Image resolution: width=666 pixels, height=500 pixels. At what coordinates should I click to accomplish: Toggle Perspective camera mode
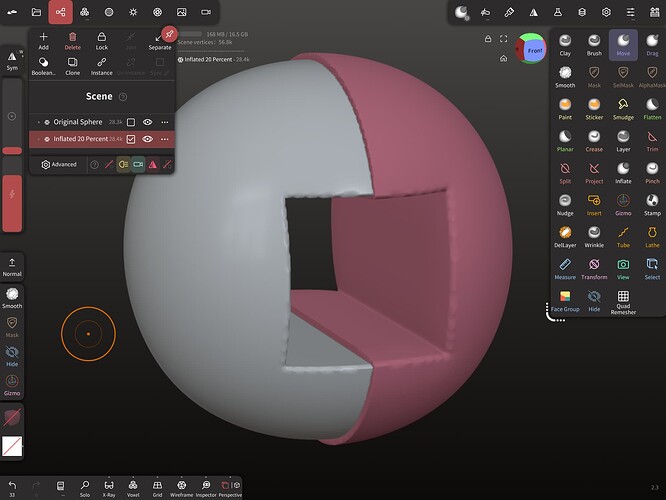point(230,488)
